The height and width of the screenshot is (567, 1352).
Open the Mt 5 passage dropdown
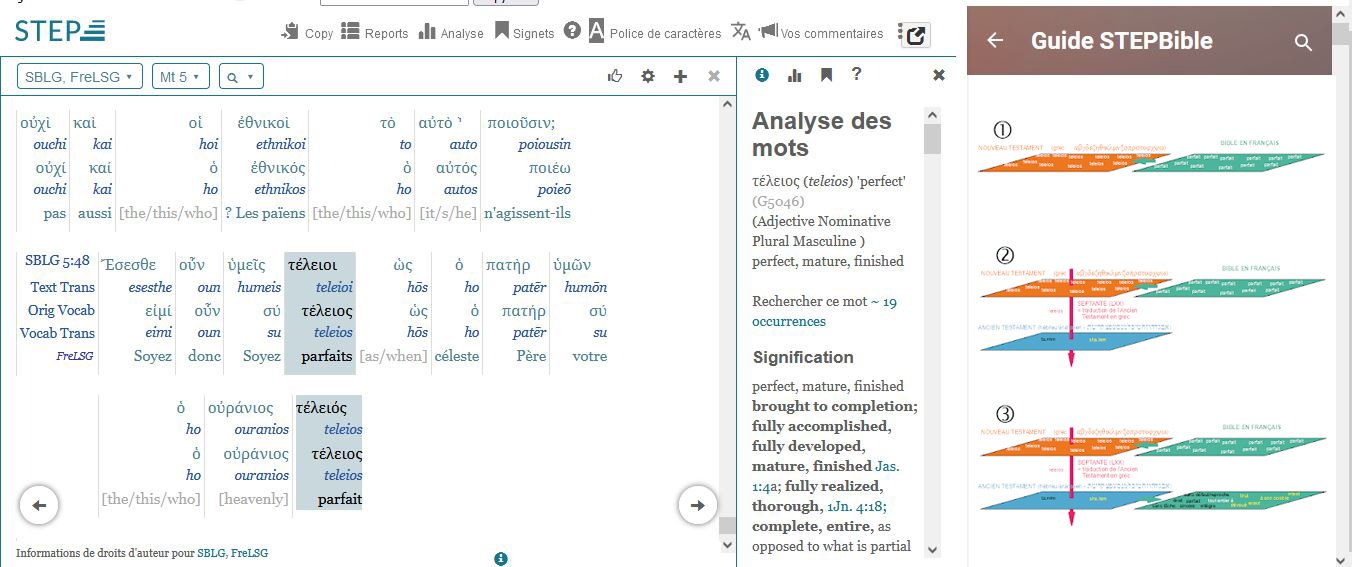(x=181, y=77)
